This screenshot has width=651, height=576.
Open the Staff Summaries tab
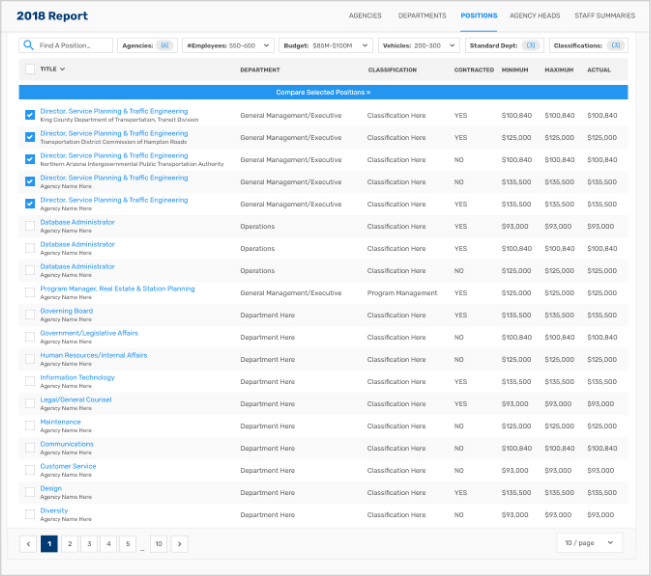point(604,16)
